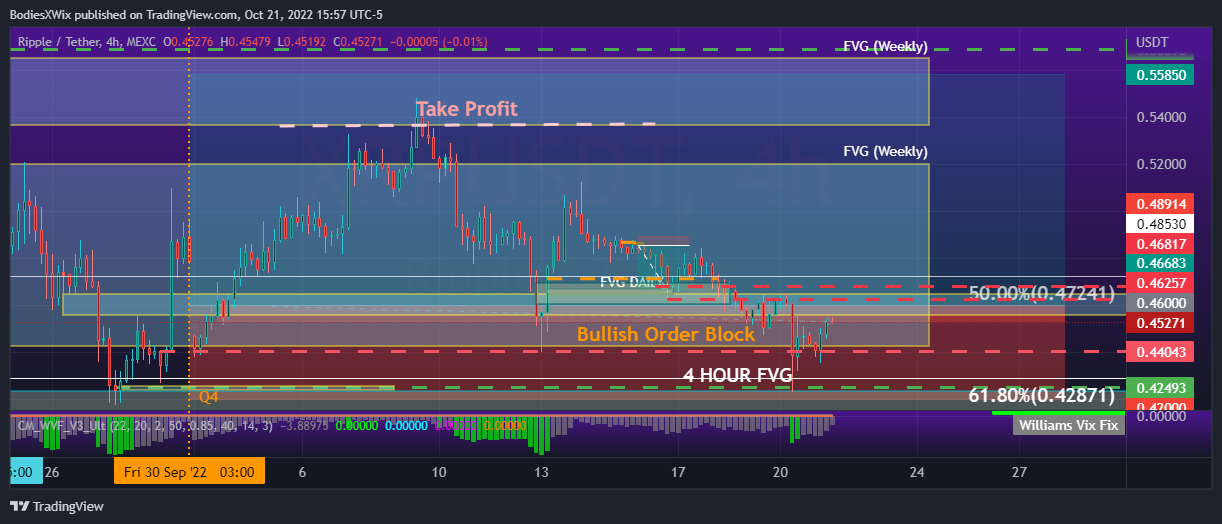Click the 0.54000 axis price tick
Viewport: 1222px width, 524px height.
point(1160,117)
